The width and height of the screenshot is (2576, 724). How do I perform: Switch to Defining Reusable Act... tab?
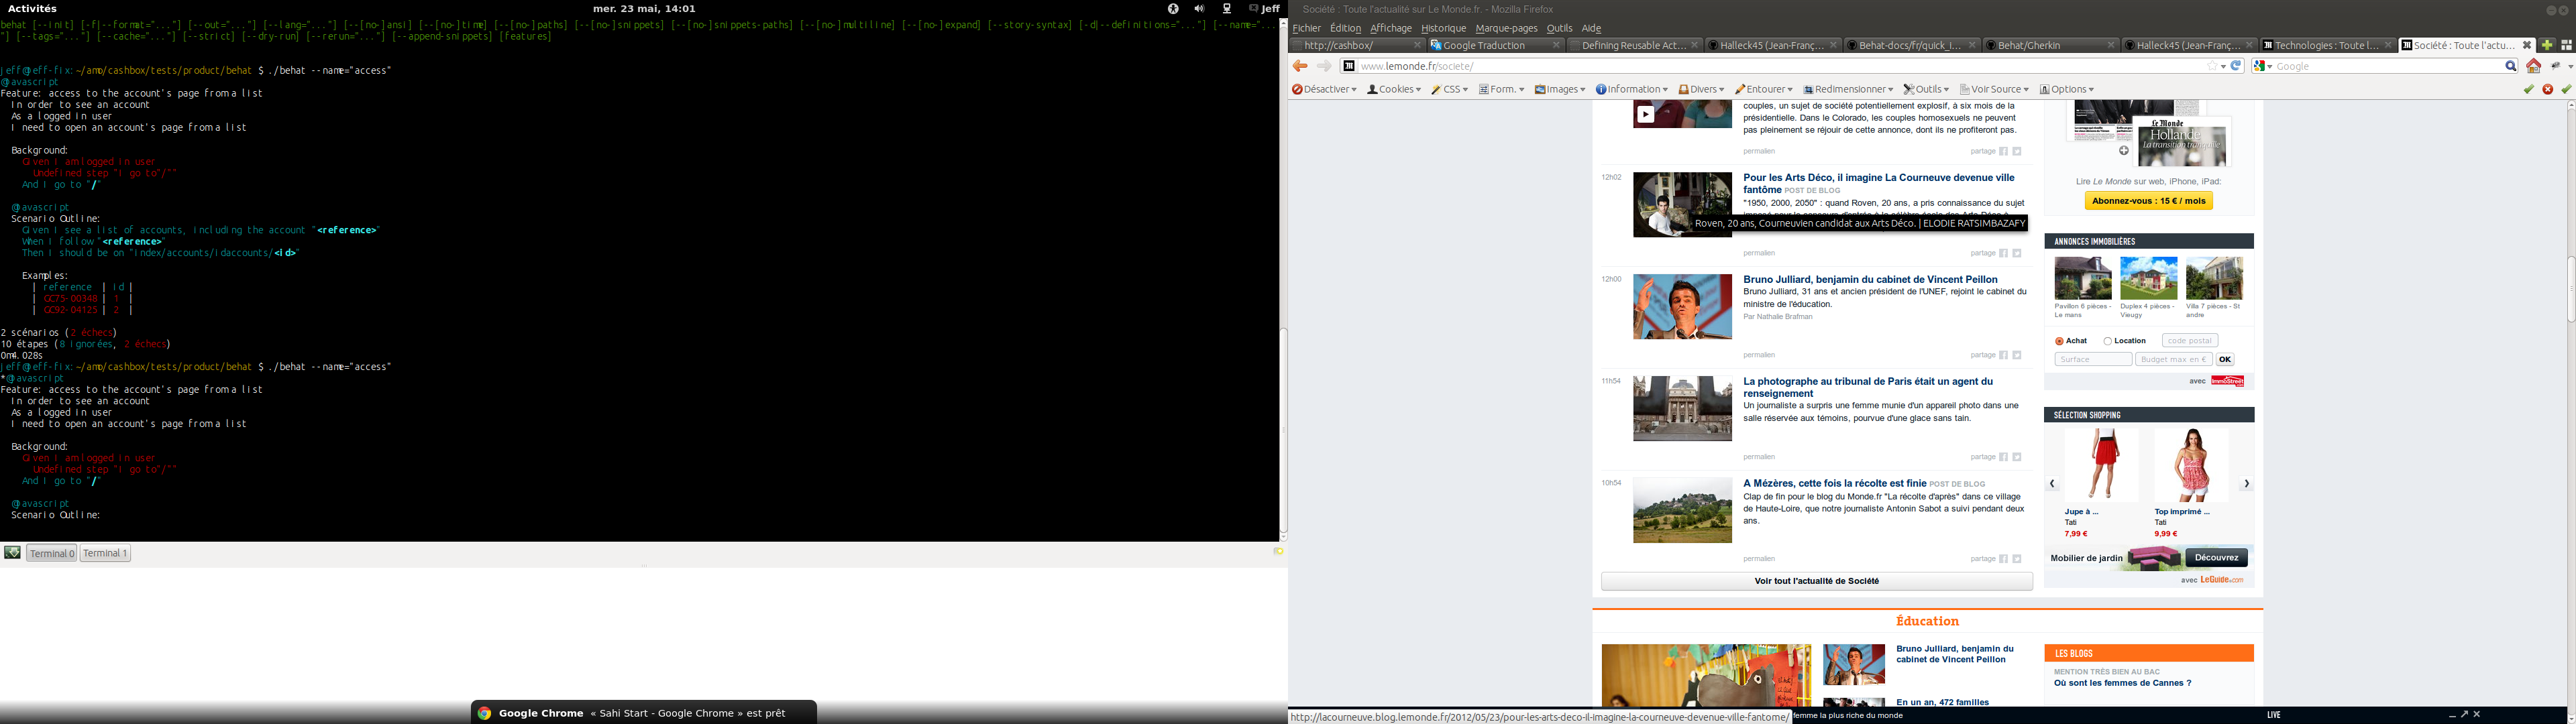click(x=1634, y=45)
